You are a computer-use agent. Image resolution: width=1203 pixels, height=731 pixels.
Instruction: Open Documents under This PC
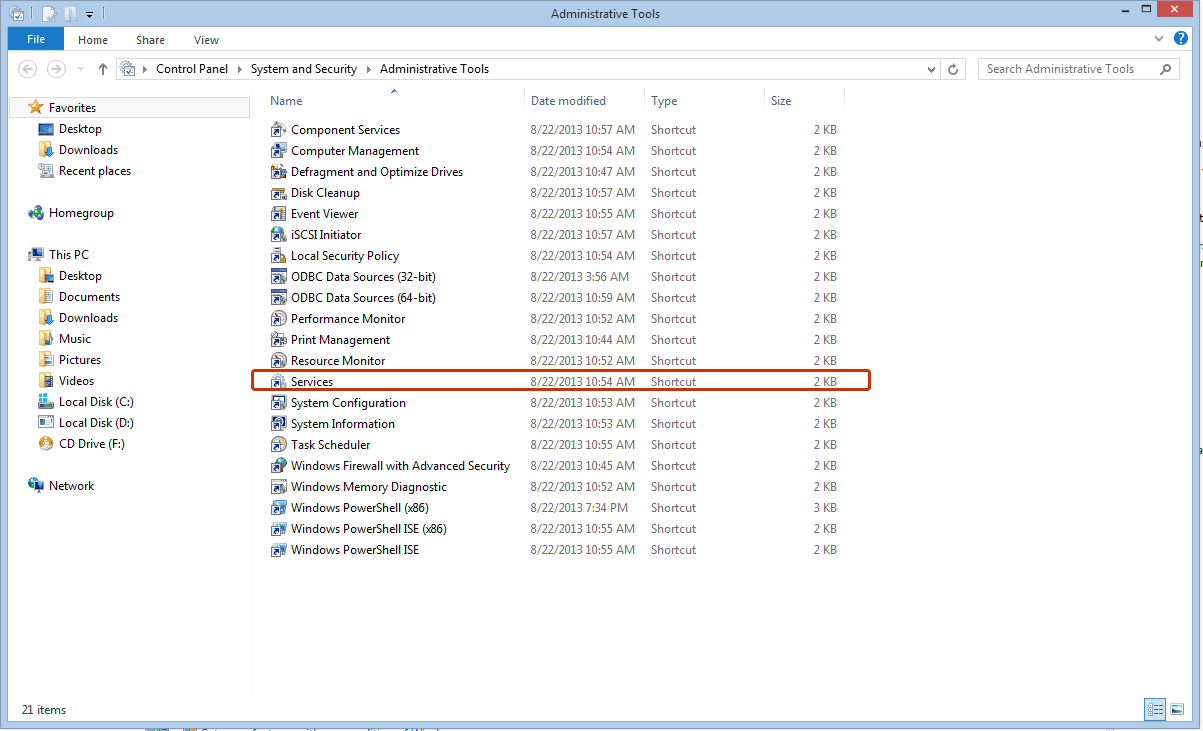coord(89,297)
